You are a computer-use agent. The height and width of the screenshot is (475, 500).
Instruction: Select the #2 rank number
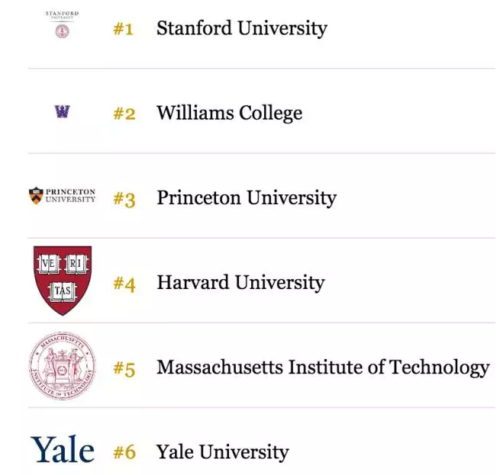124,114
